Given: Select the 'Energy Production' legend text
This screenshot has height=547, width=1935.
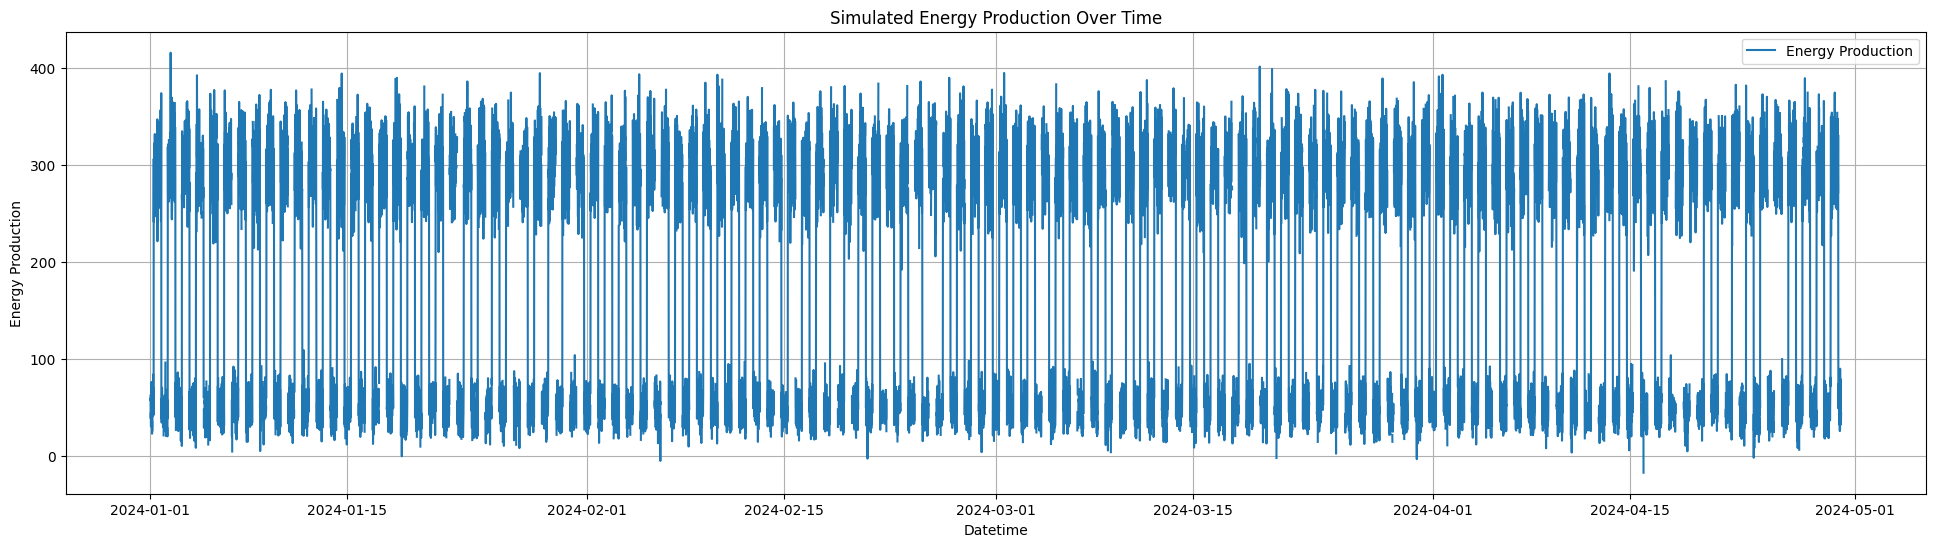Looking at the screenshot, I should click(1848, 52).
